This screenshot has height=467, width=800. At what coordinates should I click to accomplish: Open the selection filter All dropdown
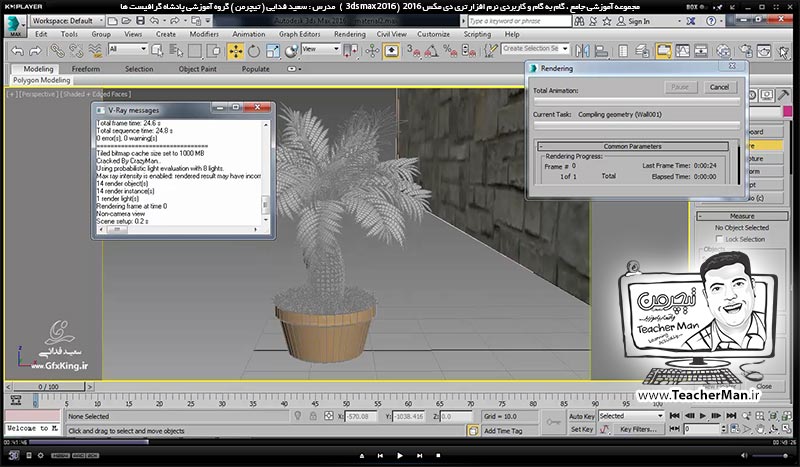coord(128,48)
